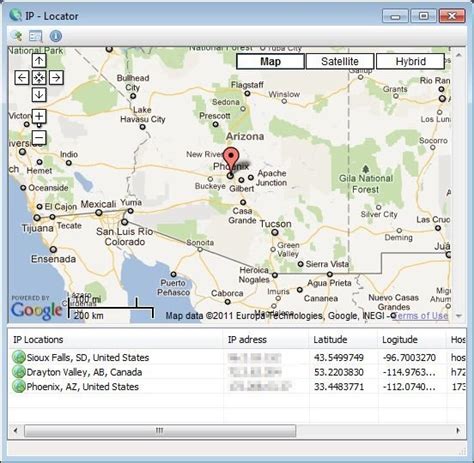Open the Terms of Use link
The image size is (474, 463).
[x=421, y=315]
